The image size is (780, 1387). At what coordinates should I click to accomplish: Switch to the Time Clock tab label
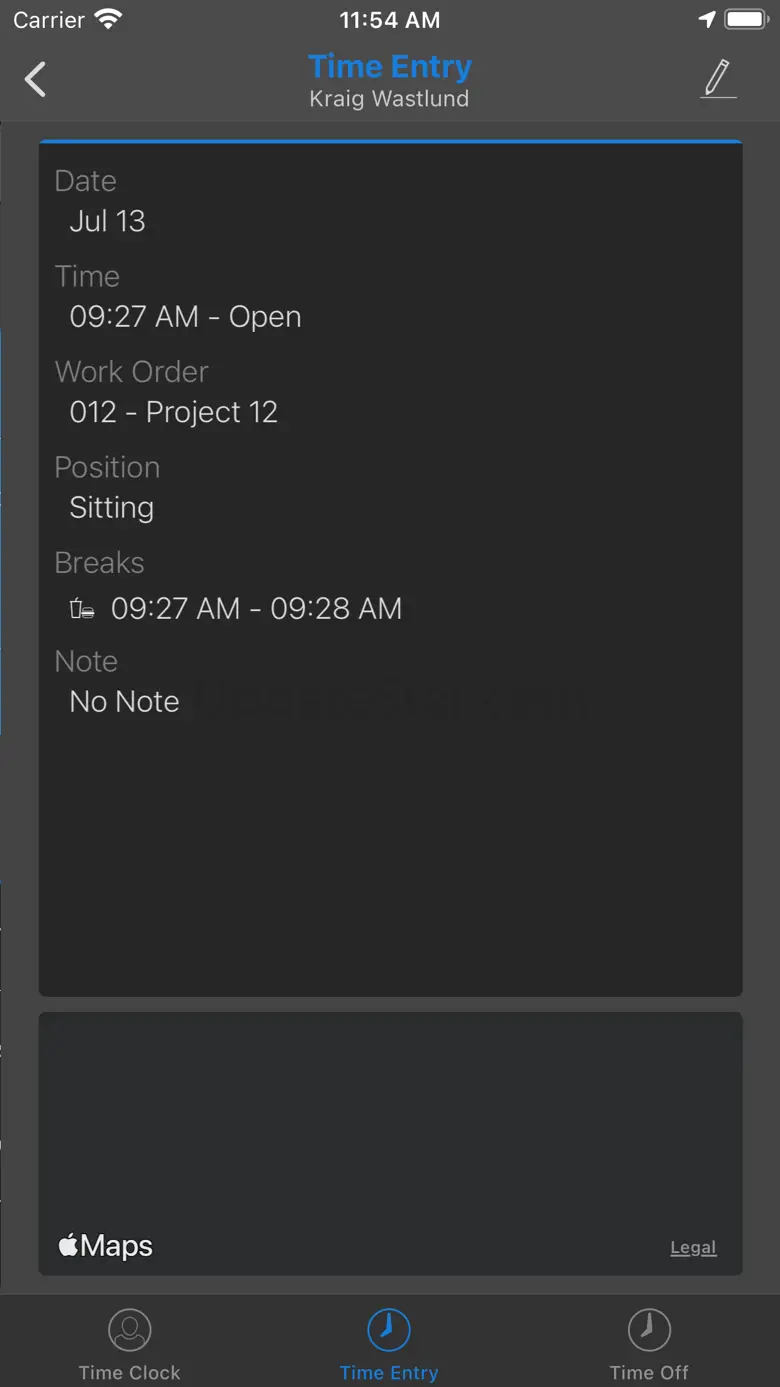pyautogui.click(x=130, y=1373)
